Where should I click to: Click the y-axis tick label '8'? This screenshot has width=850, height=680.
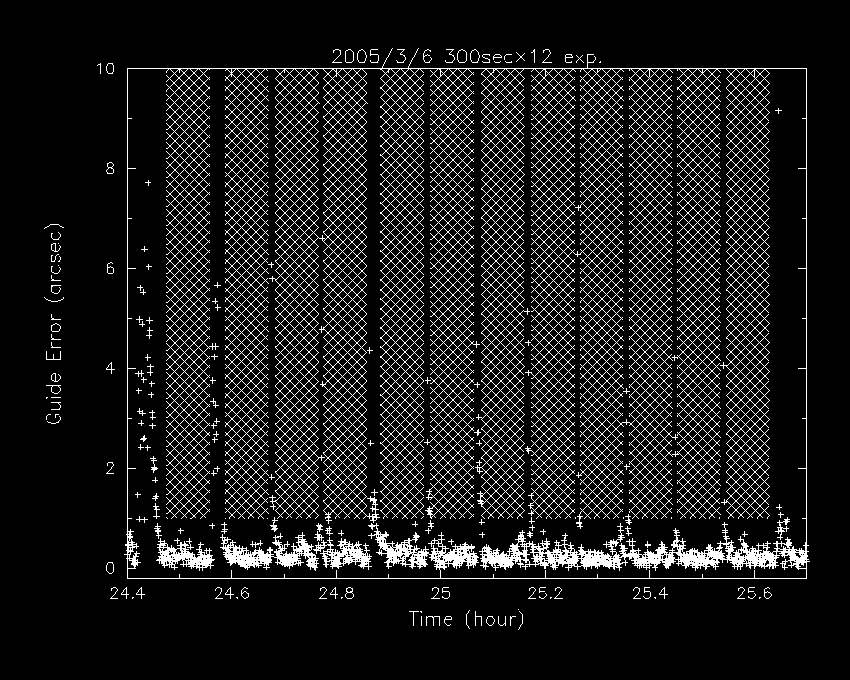tap(110, 169)
